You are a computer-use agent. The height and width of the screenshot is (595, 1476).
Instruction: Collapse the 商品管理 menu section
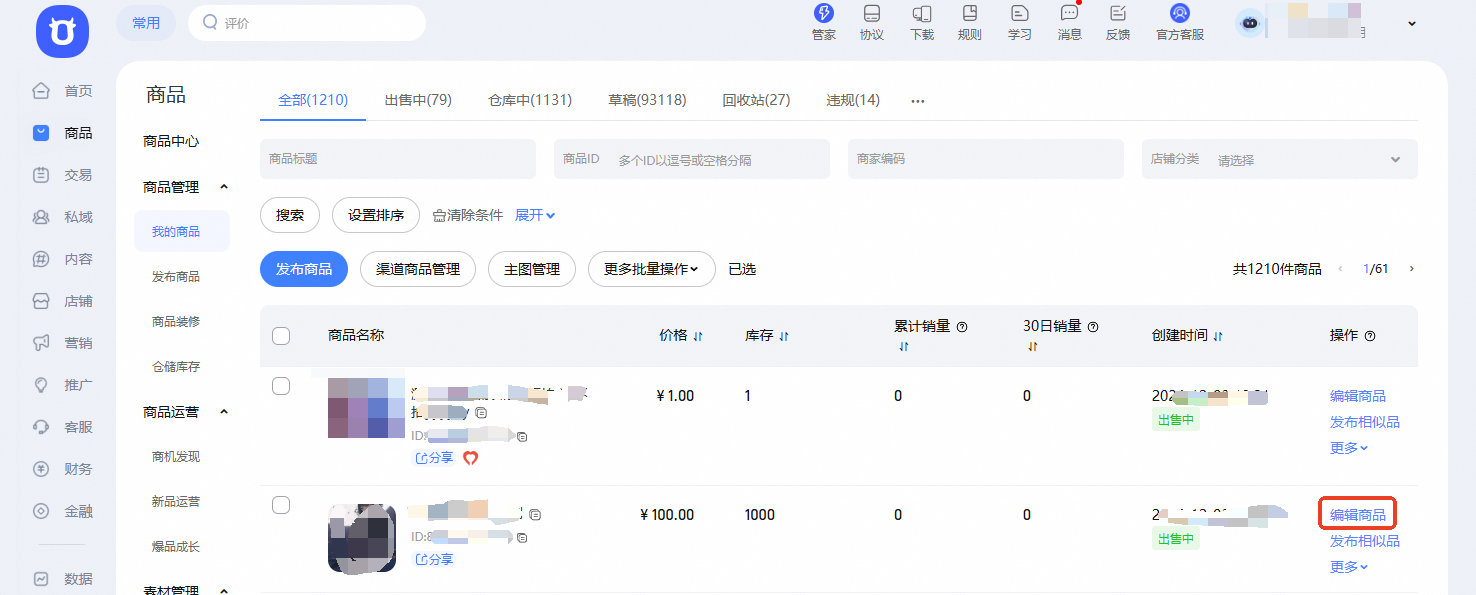point(224,187)
